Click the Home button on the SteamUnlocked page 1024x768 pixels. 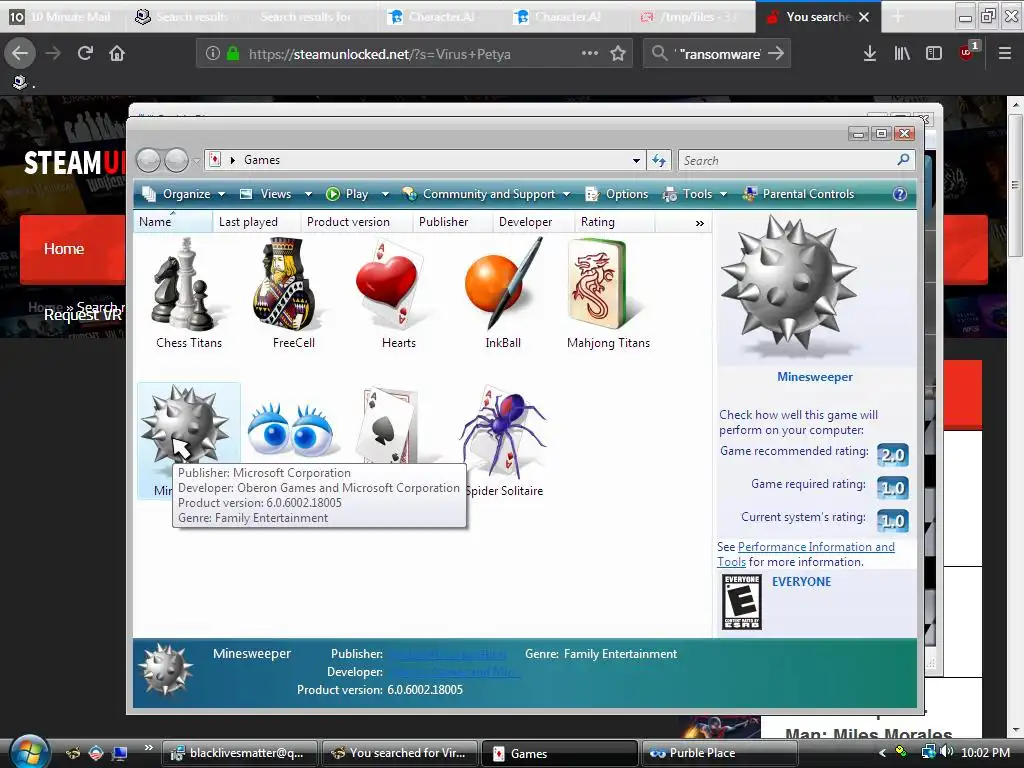(64, 249)
